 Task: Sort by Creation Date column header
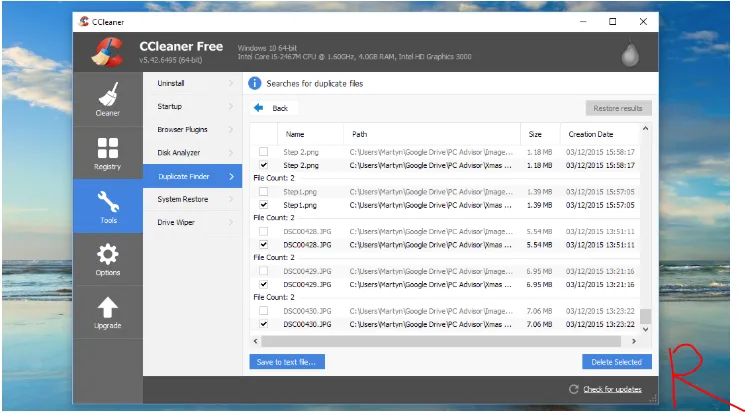[x=600, y=134]
